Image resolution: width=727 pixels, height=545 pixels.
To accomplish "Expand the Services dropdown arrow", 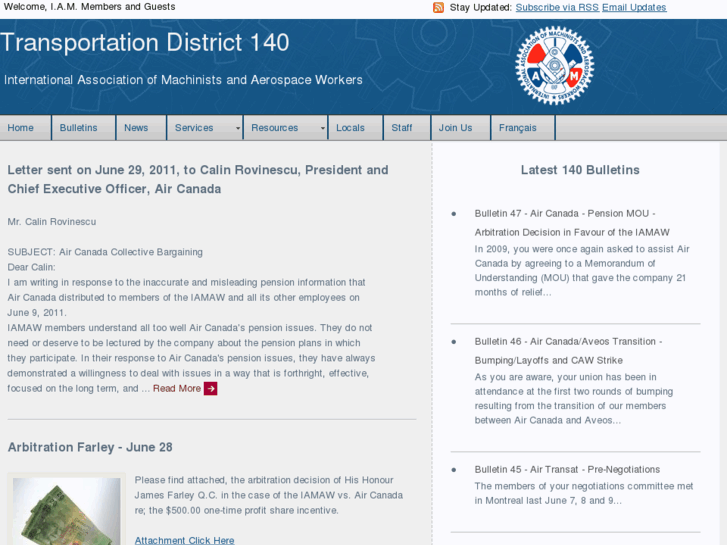I will pos(238,128).
